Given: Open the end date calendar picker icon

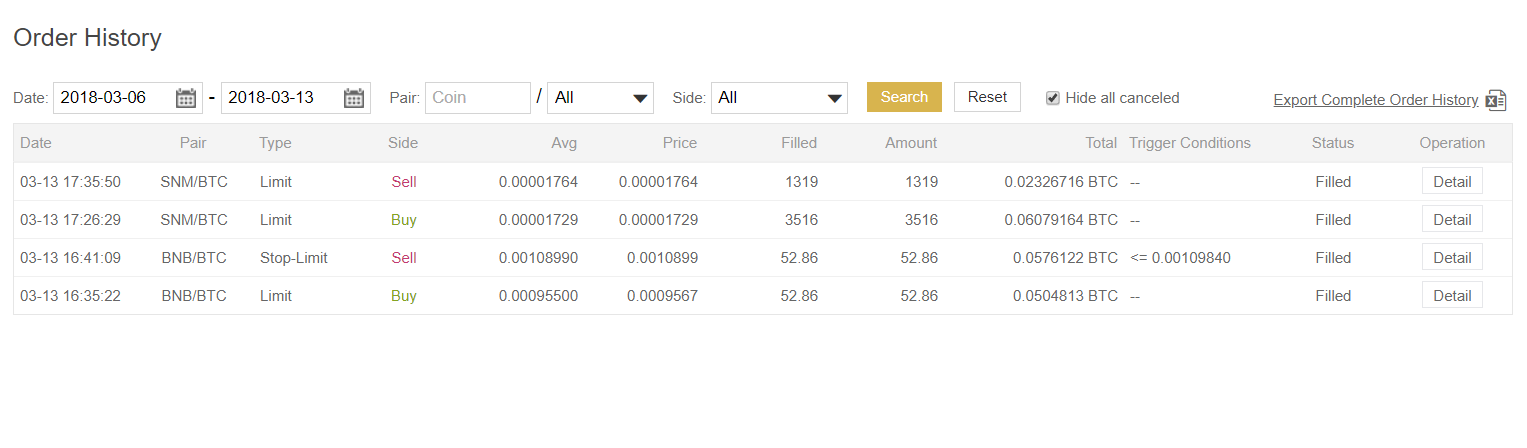Looking at the screenshot, I should pyautogui.click(x=354, y=98).
